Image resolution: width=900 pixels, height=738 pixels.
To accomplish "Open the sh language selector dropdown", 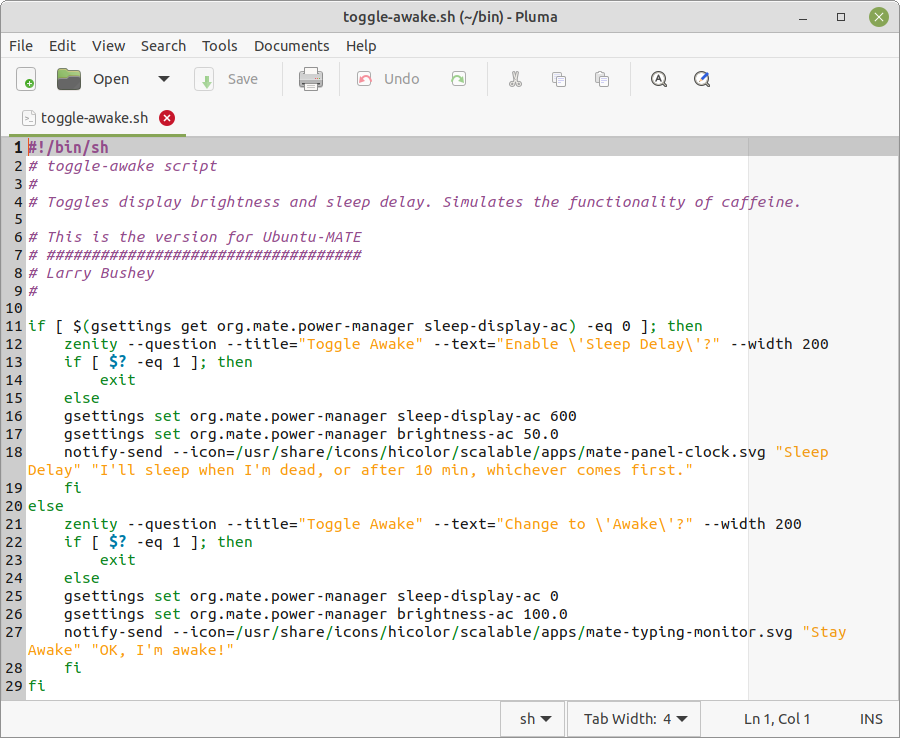I will tap(533, 719).
